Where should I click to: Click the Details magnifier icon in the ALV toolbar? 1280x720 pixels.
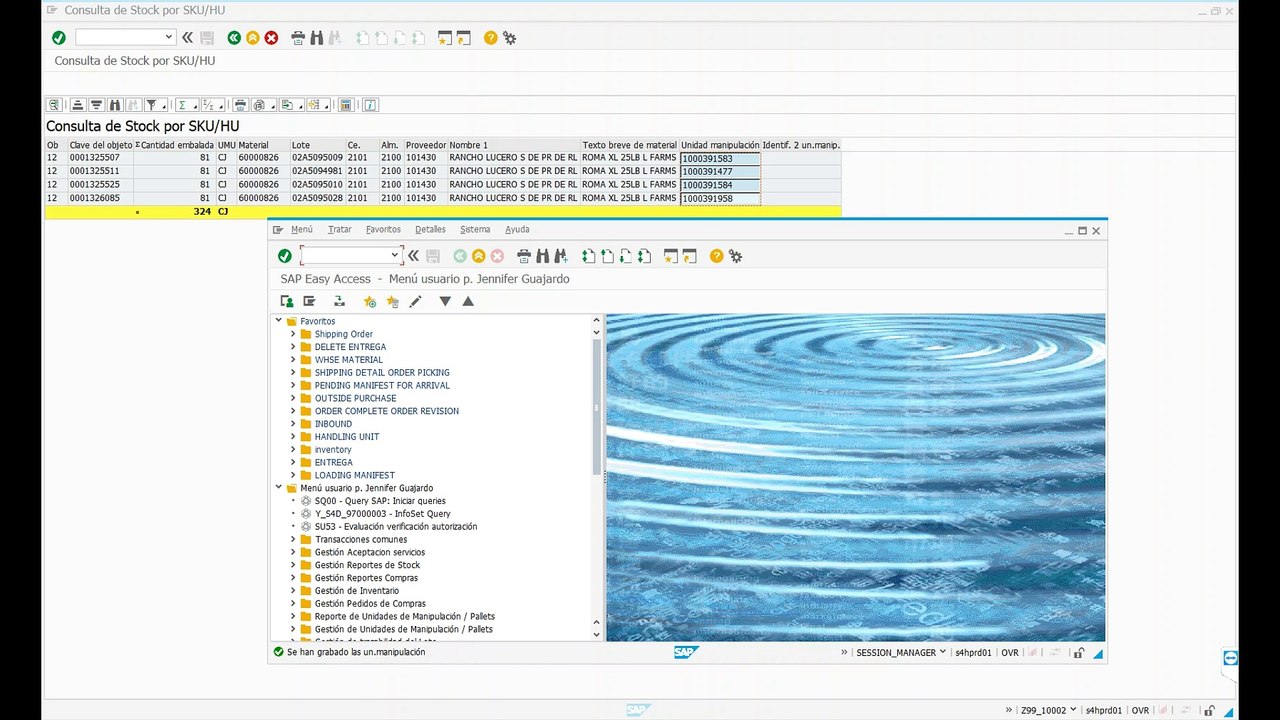click(54, 105)
